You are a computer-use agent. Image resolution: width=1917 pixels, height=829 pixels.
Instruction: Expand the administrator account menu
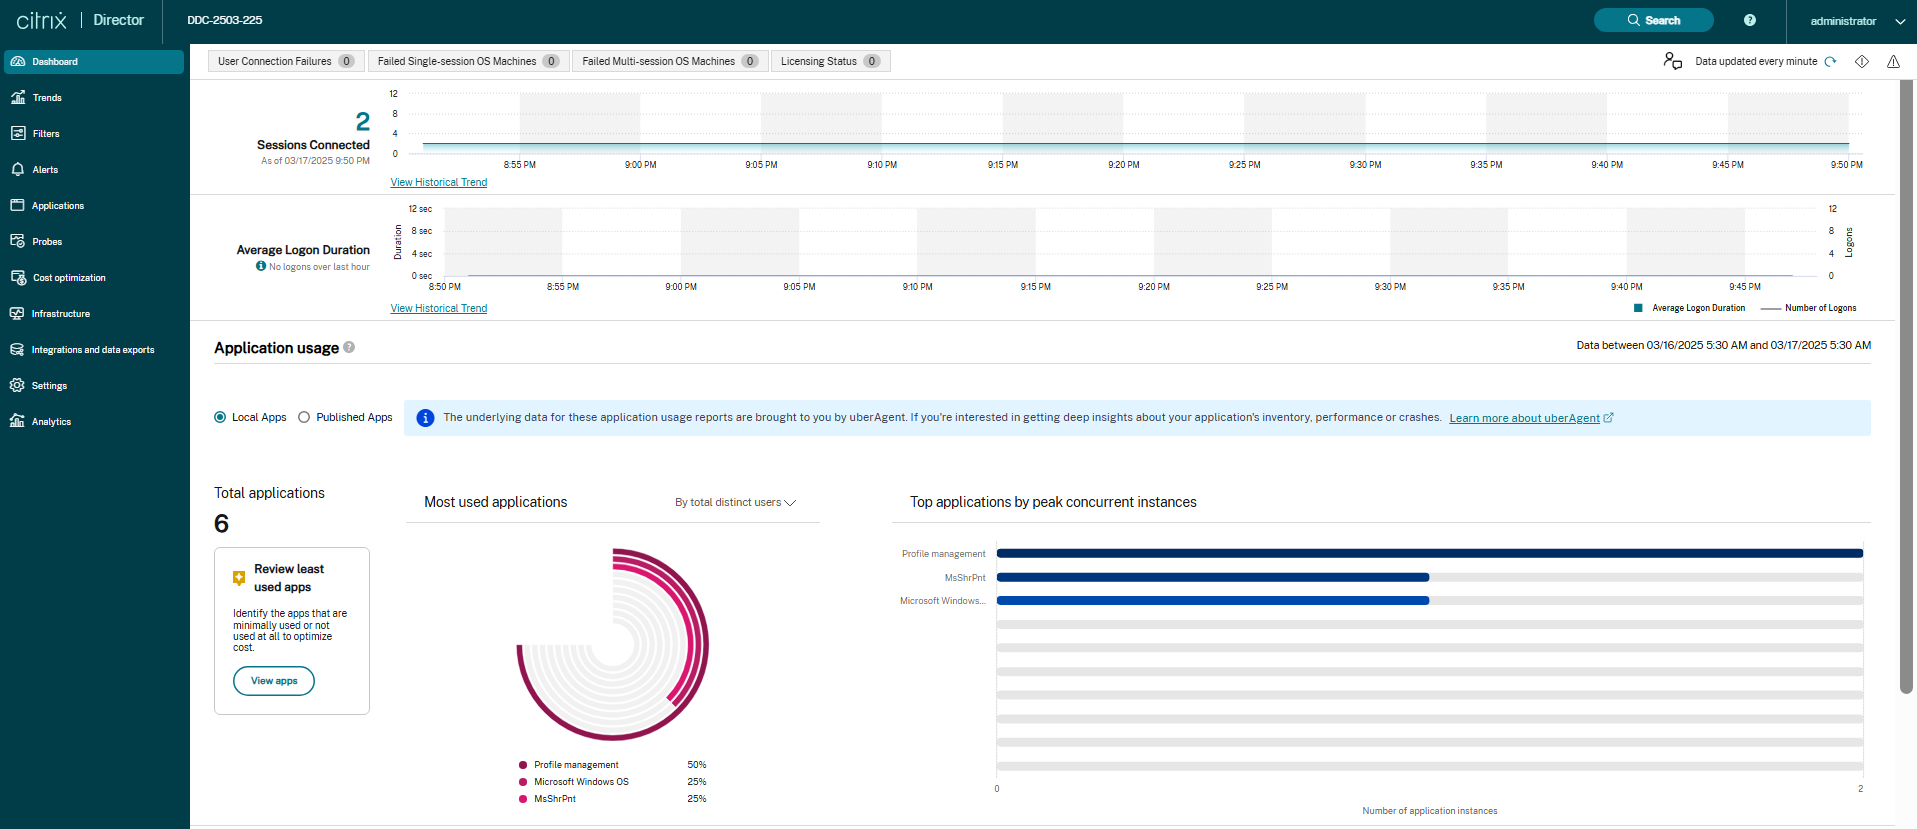pyautogui.click(x=1856, y=21)
